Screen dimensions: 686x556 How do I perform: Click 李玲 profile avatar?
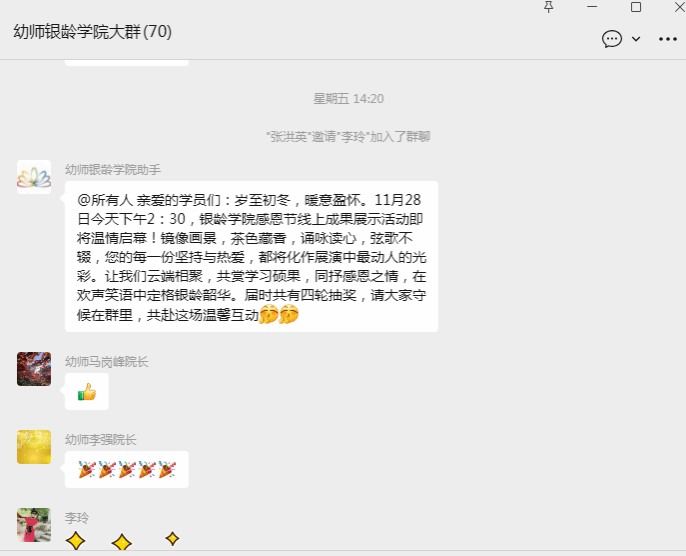pos(34,525)
